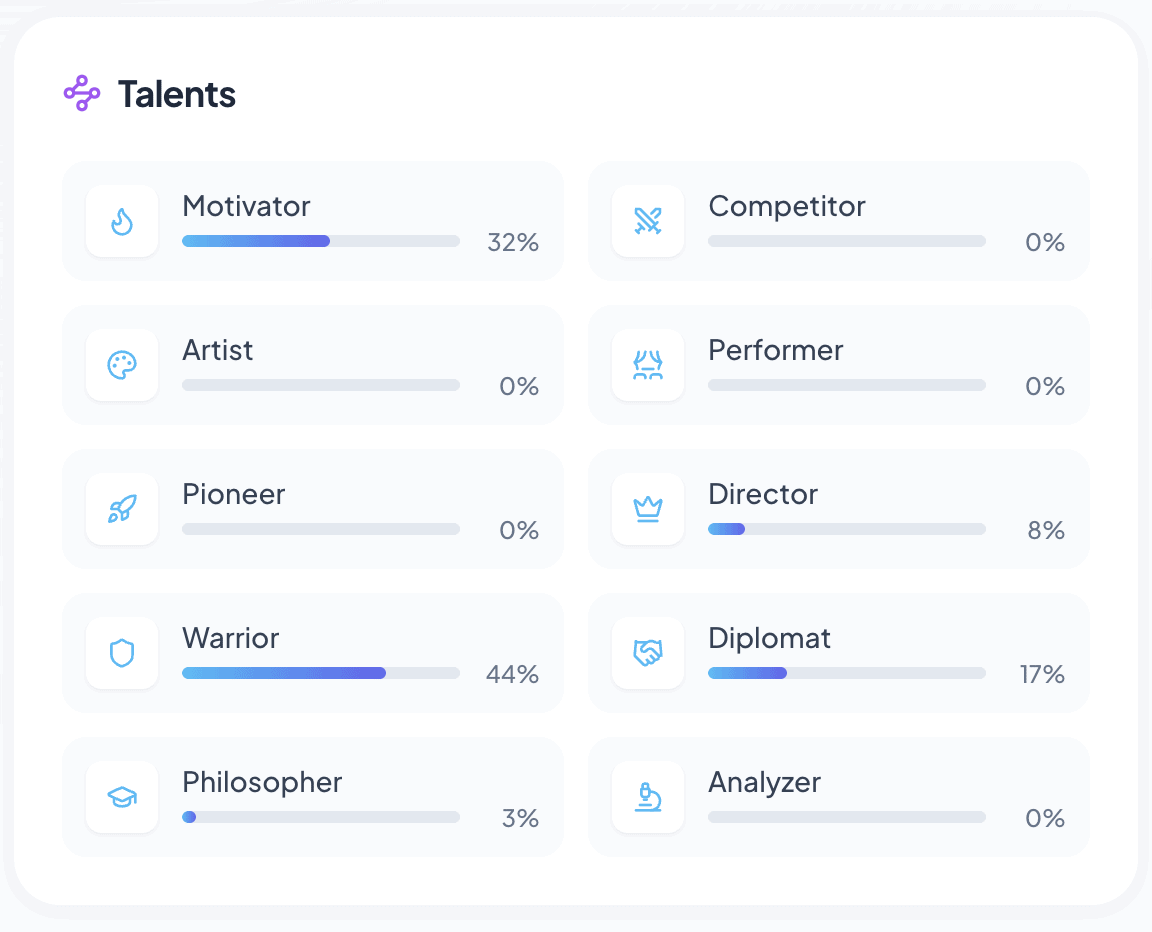Select the Warrior shield icon
1152x932 pixels.
click(x=122, y=653)
